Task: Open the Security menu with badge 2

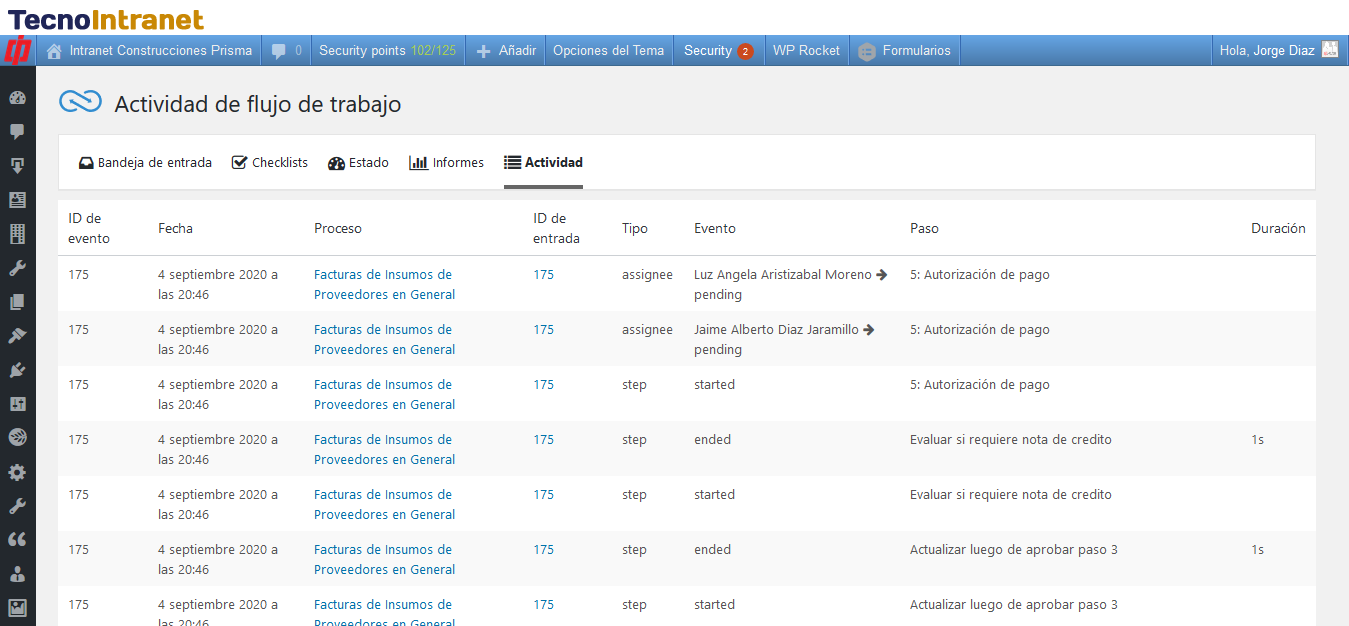Action: point(717,51)
